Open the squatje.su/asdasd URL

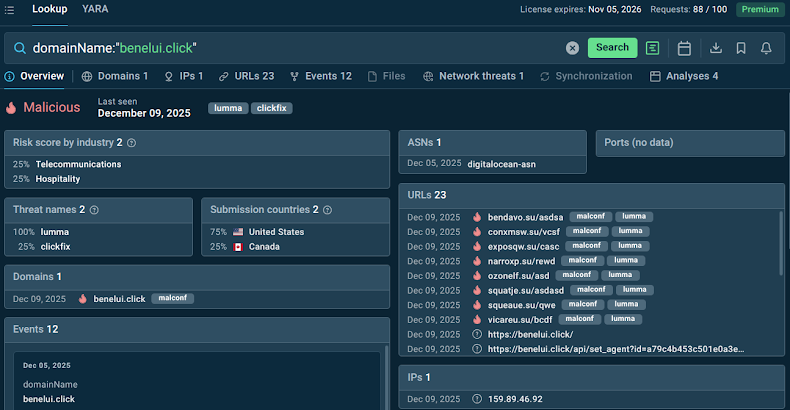526,290
